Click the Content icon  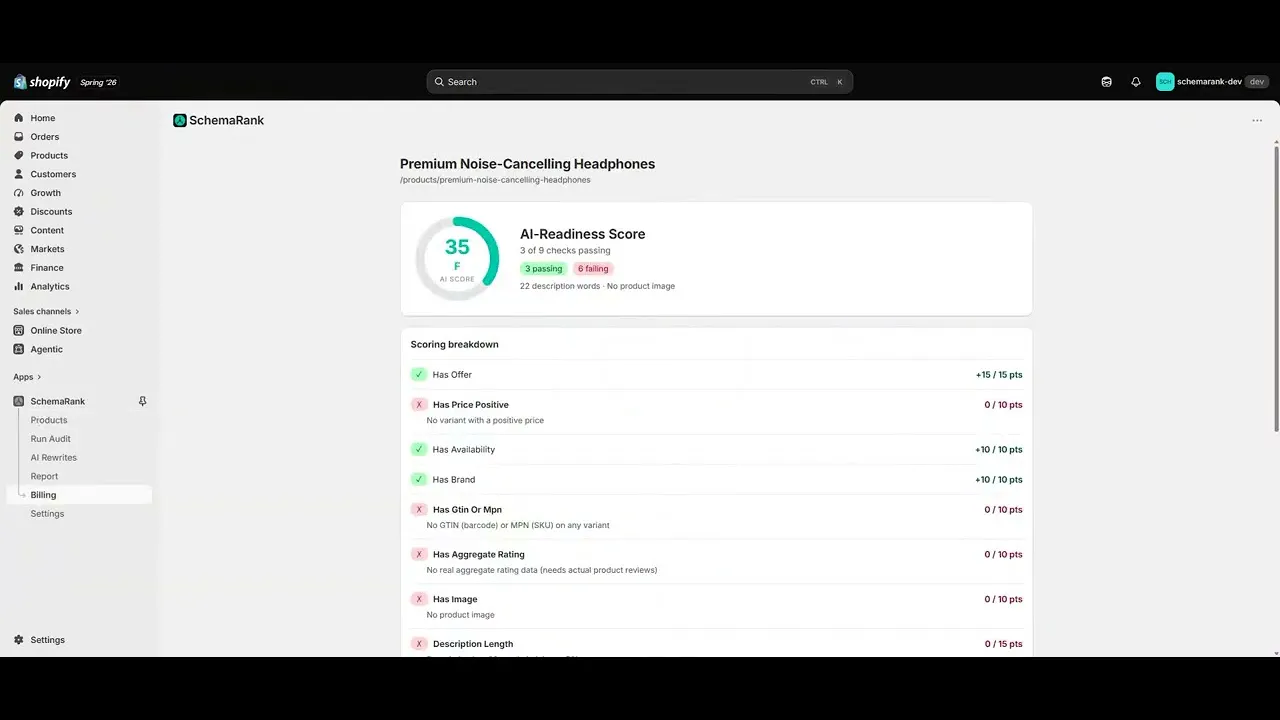pos(18,230)
